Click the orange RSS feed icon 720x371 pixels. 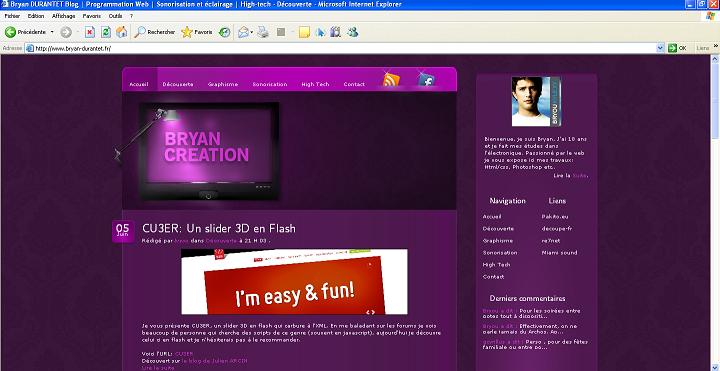391,79
